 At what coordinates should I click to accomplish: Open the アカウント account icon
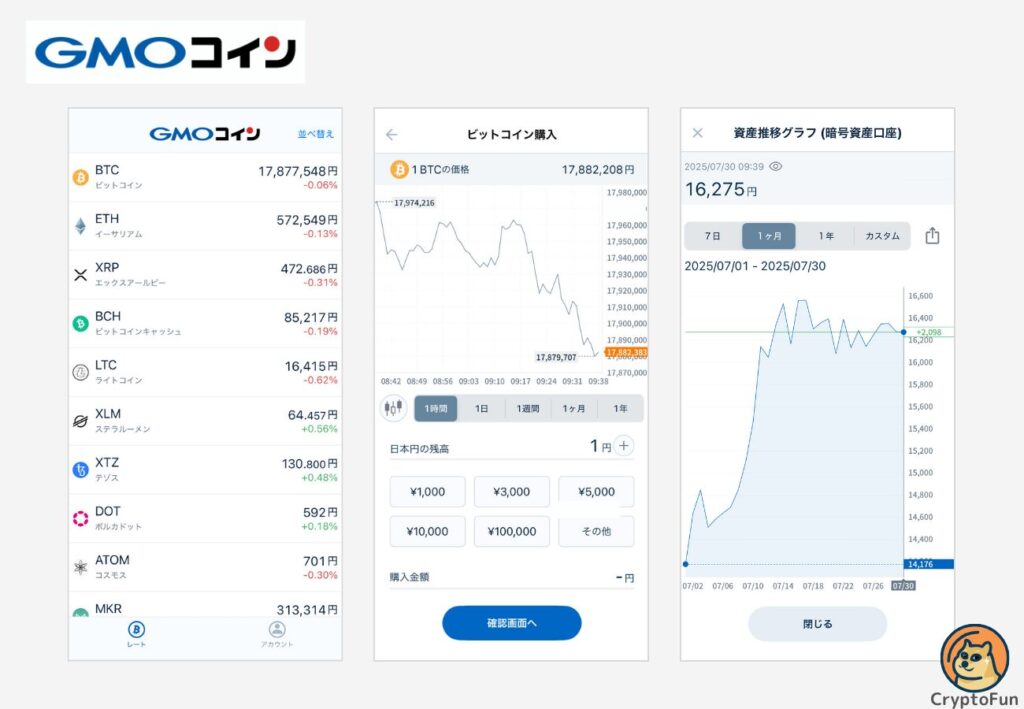coord(277,631)
